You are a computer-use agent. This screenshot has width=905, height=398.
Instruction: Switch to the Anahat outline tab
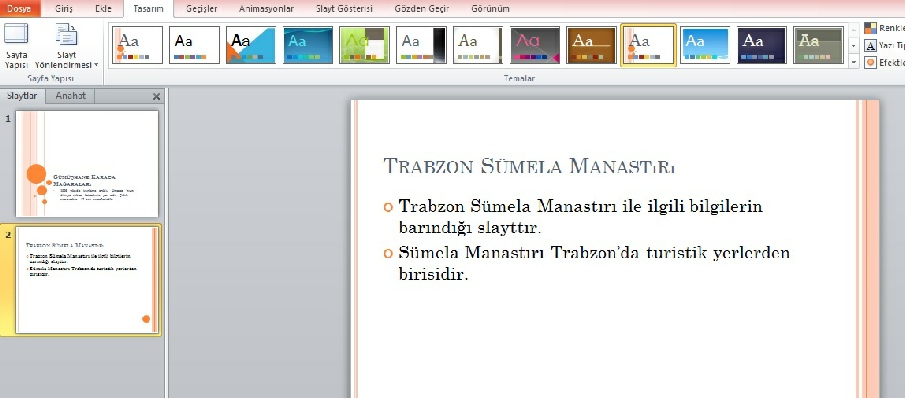pos(70,96)
